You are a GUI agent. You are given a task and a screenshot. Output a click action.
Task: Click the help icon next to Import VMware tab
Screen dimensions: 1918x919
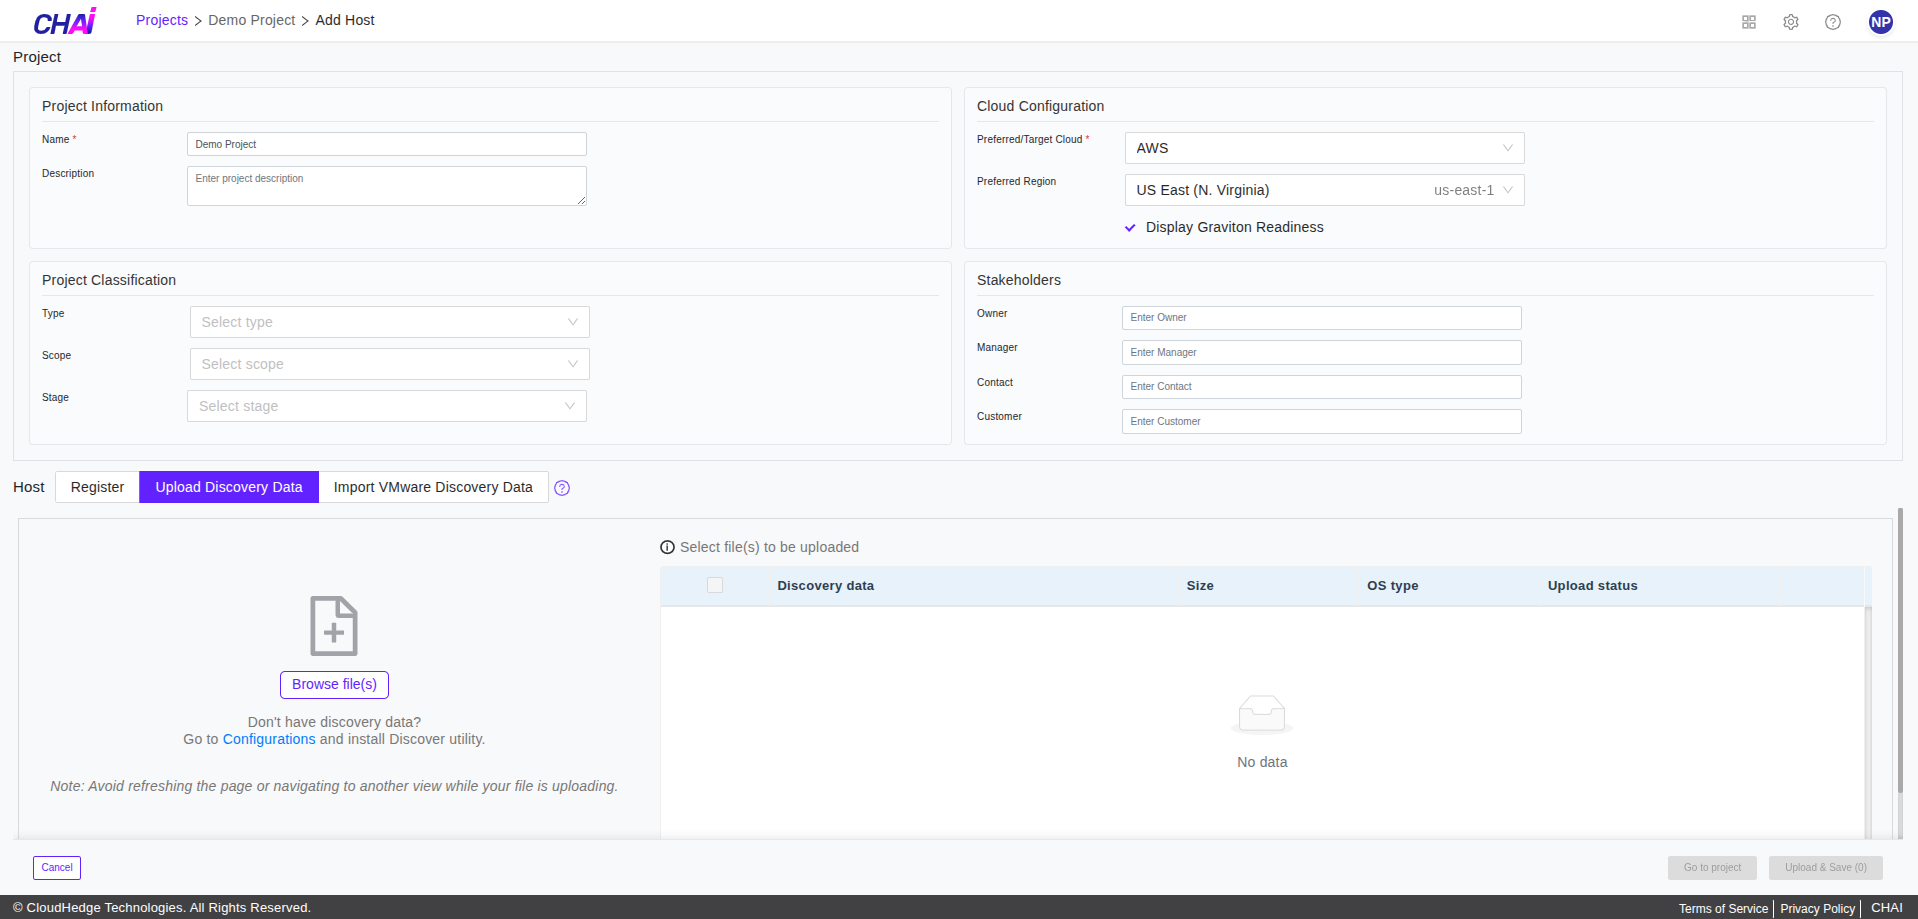pyautogui.click(x=562, y=488)
